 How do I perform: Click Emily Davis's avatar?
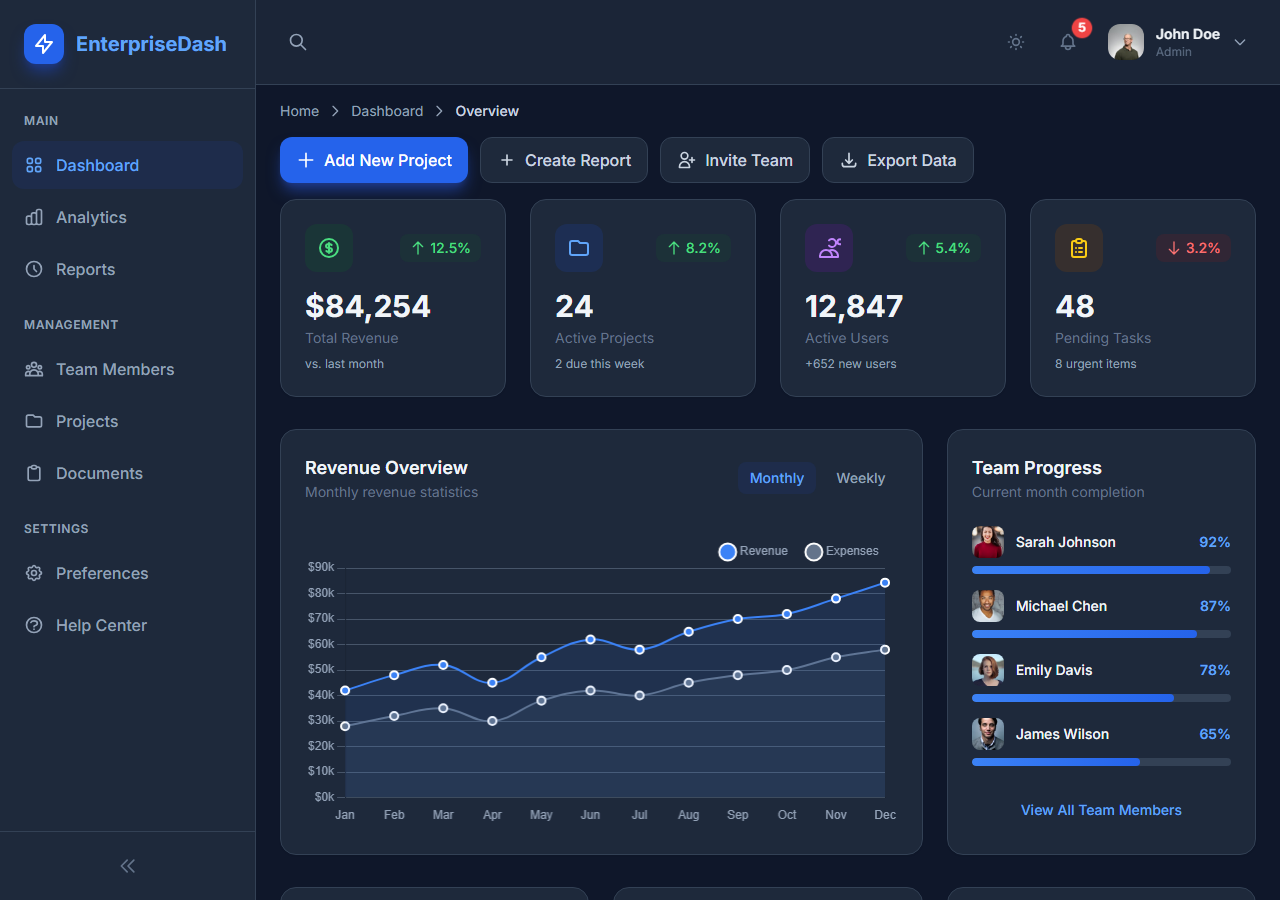pyautogui.click(x=988, y=670)
